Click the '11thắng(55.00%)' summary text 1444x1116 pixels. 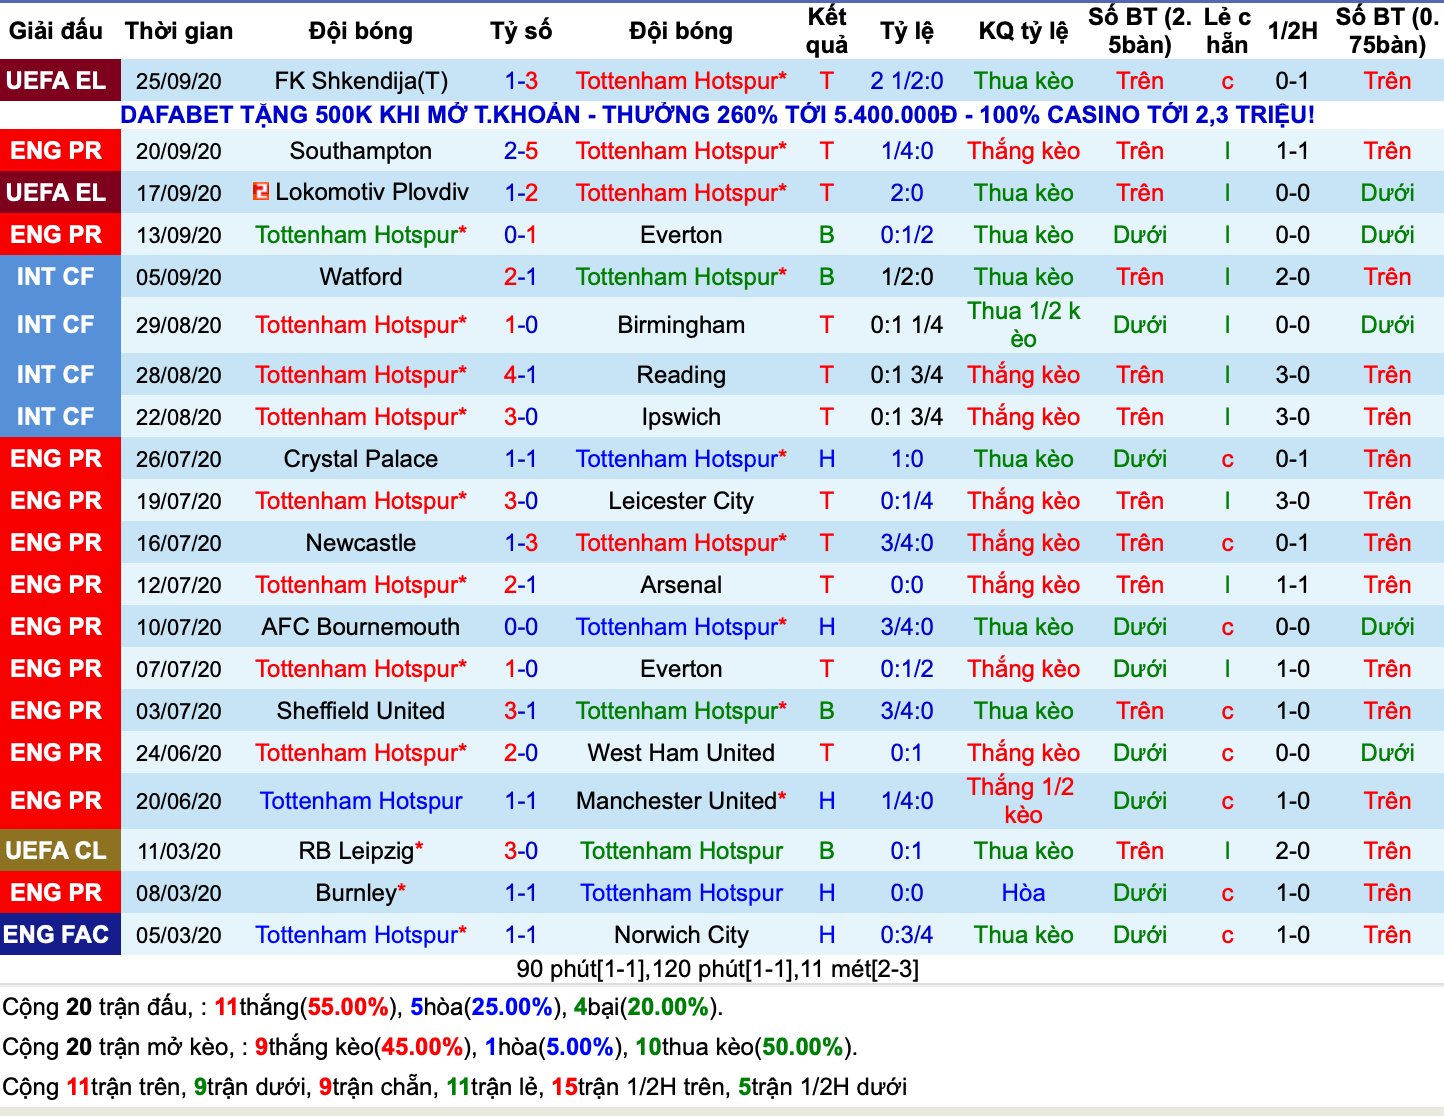click(x=306, y=1007)
